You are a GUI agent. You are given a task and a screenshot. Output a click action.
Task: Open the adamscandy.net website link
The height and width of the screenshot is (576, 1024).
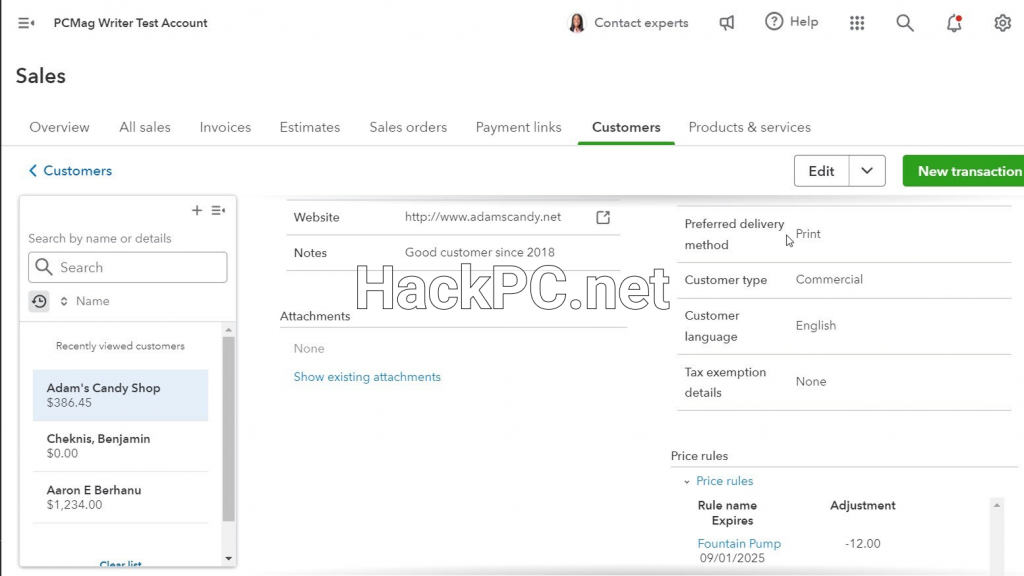(483, 217)
